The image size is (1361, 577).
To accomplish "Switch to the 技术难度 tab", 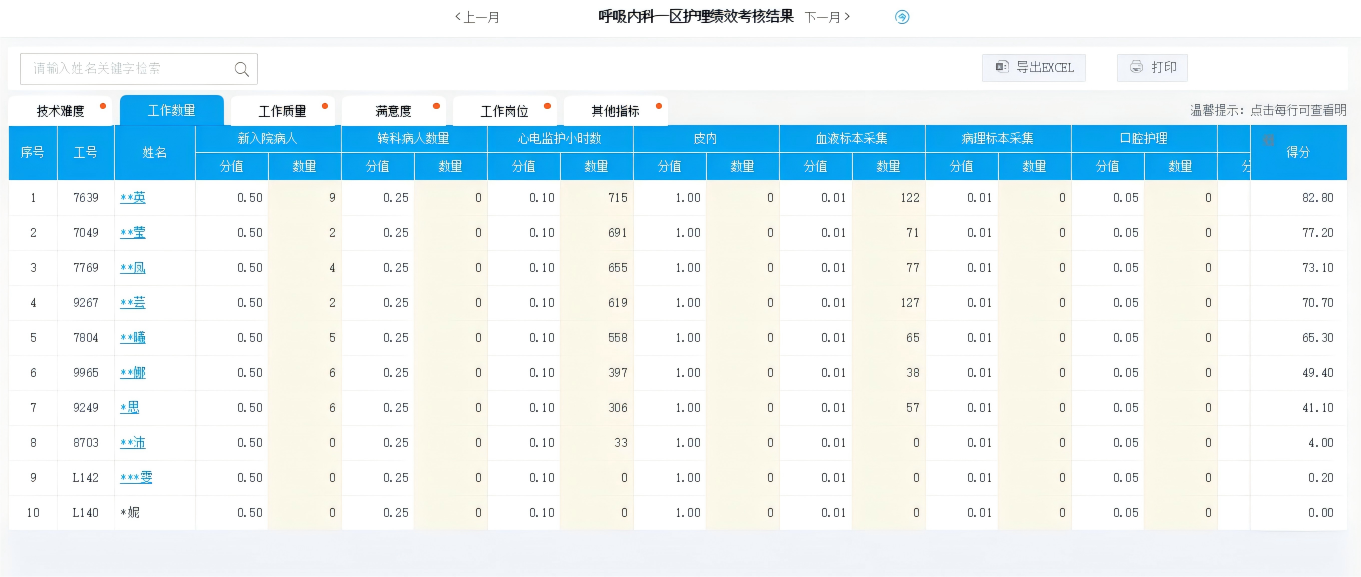I will coord(61,111).
